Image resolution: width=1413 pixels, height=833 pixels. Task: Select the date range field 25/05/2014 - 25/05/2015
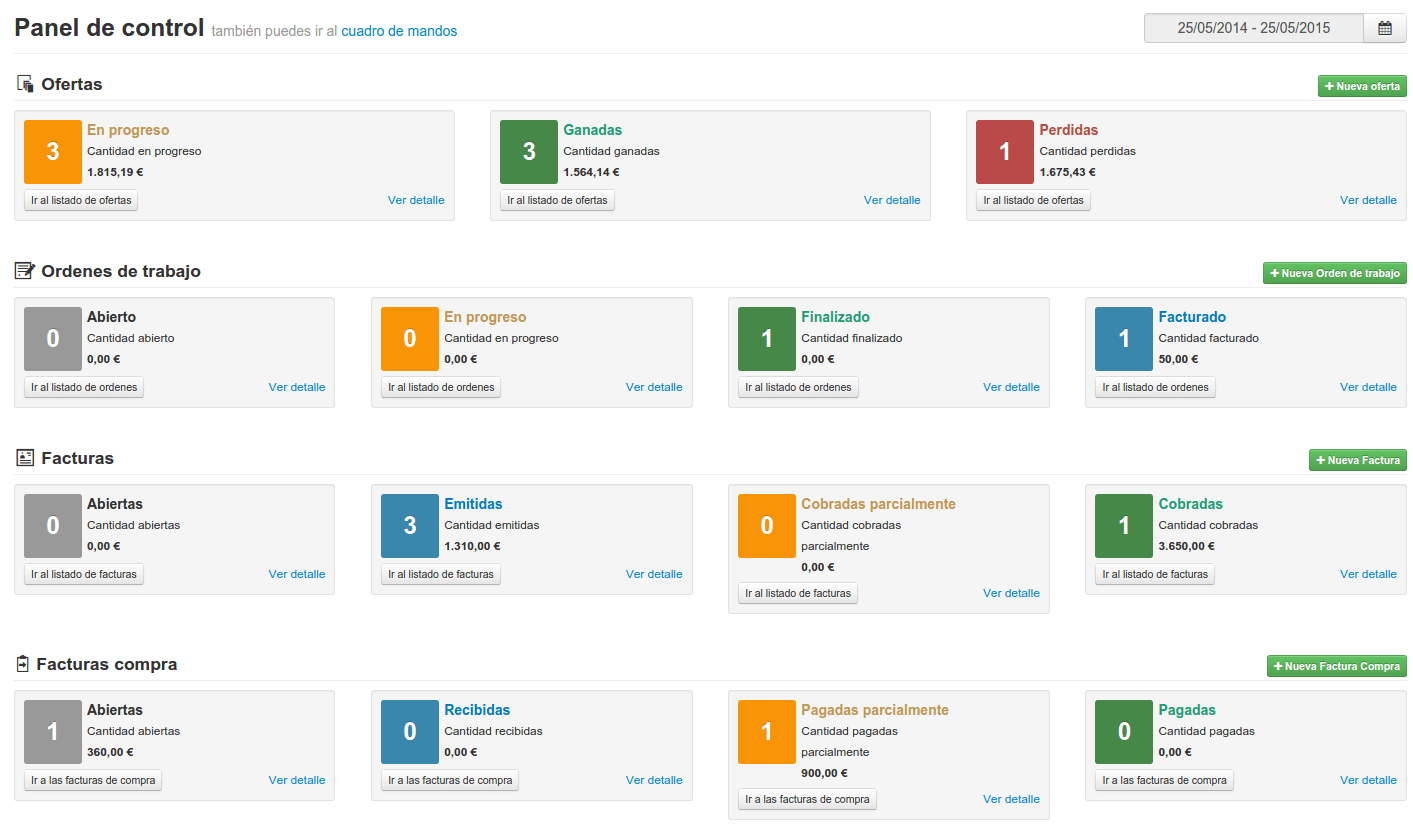(1254, 28)
